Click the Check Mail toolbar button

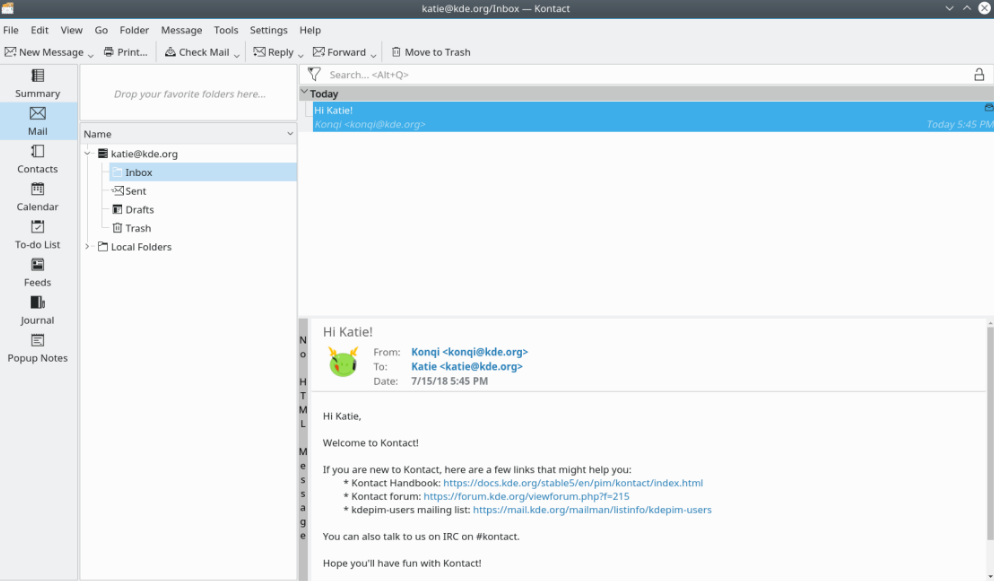(x=198, y=52)
